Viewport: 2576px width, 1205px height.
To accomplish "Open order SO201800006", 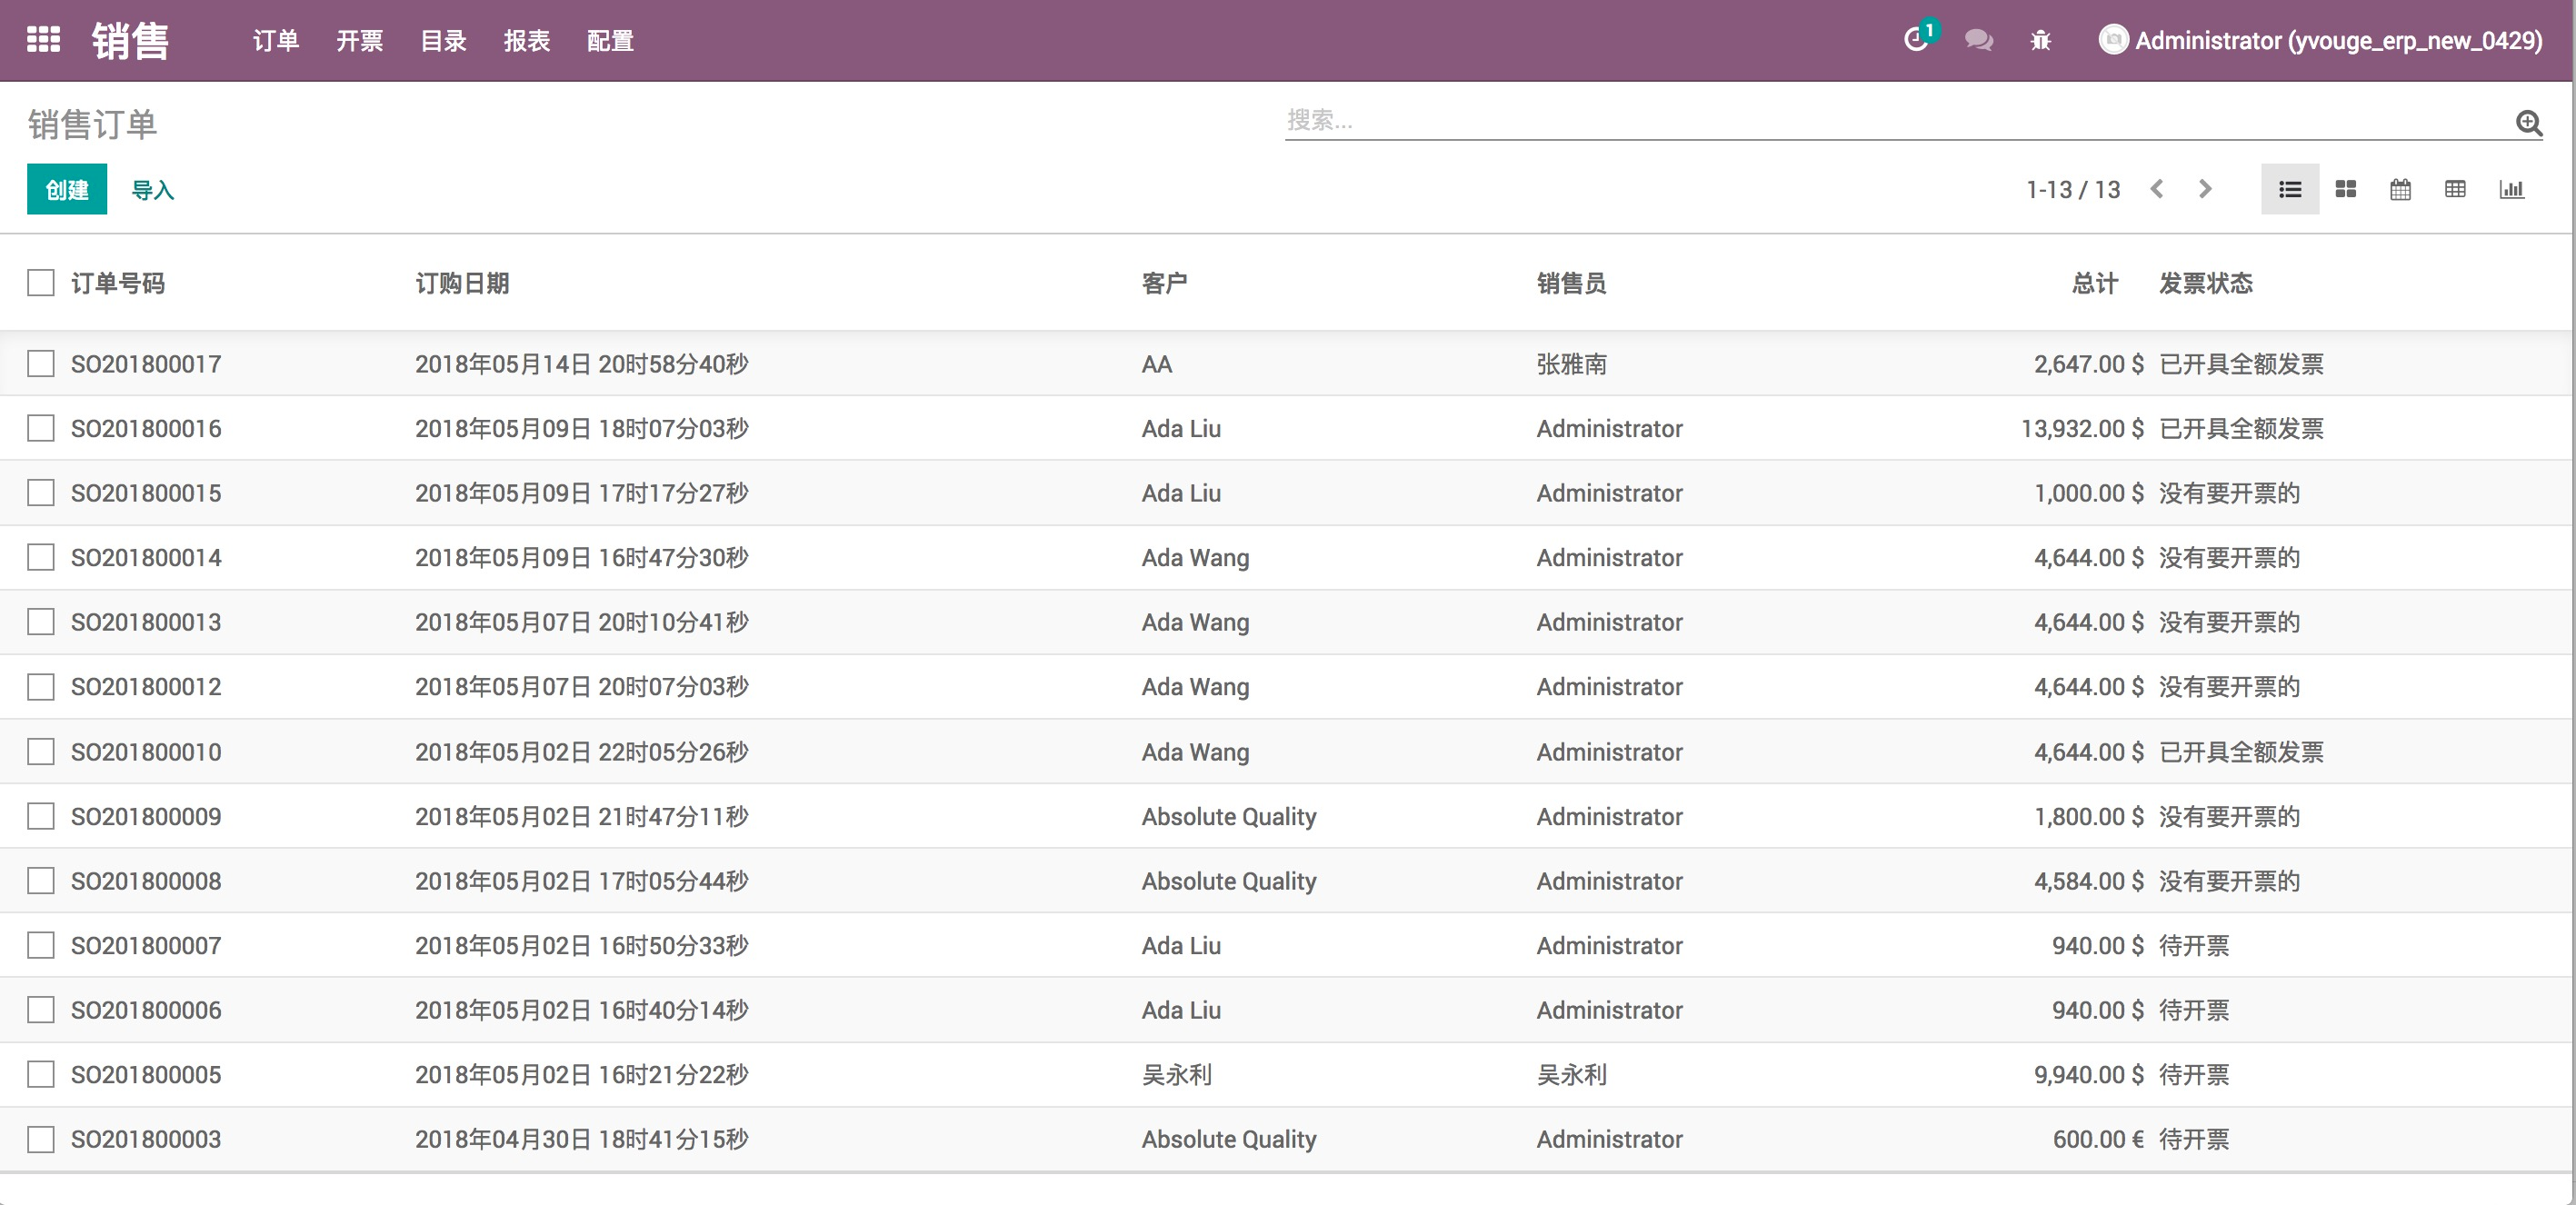I will pos(146,1010).
